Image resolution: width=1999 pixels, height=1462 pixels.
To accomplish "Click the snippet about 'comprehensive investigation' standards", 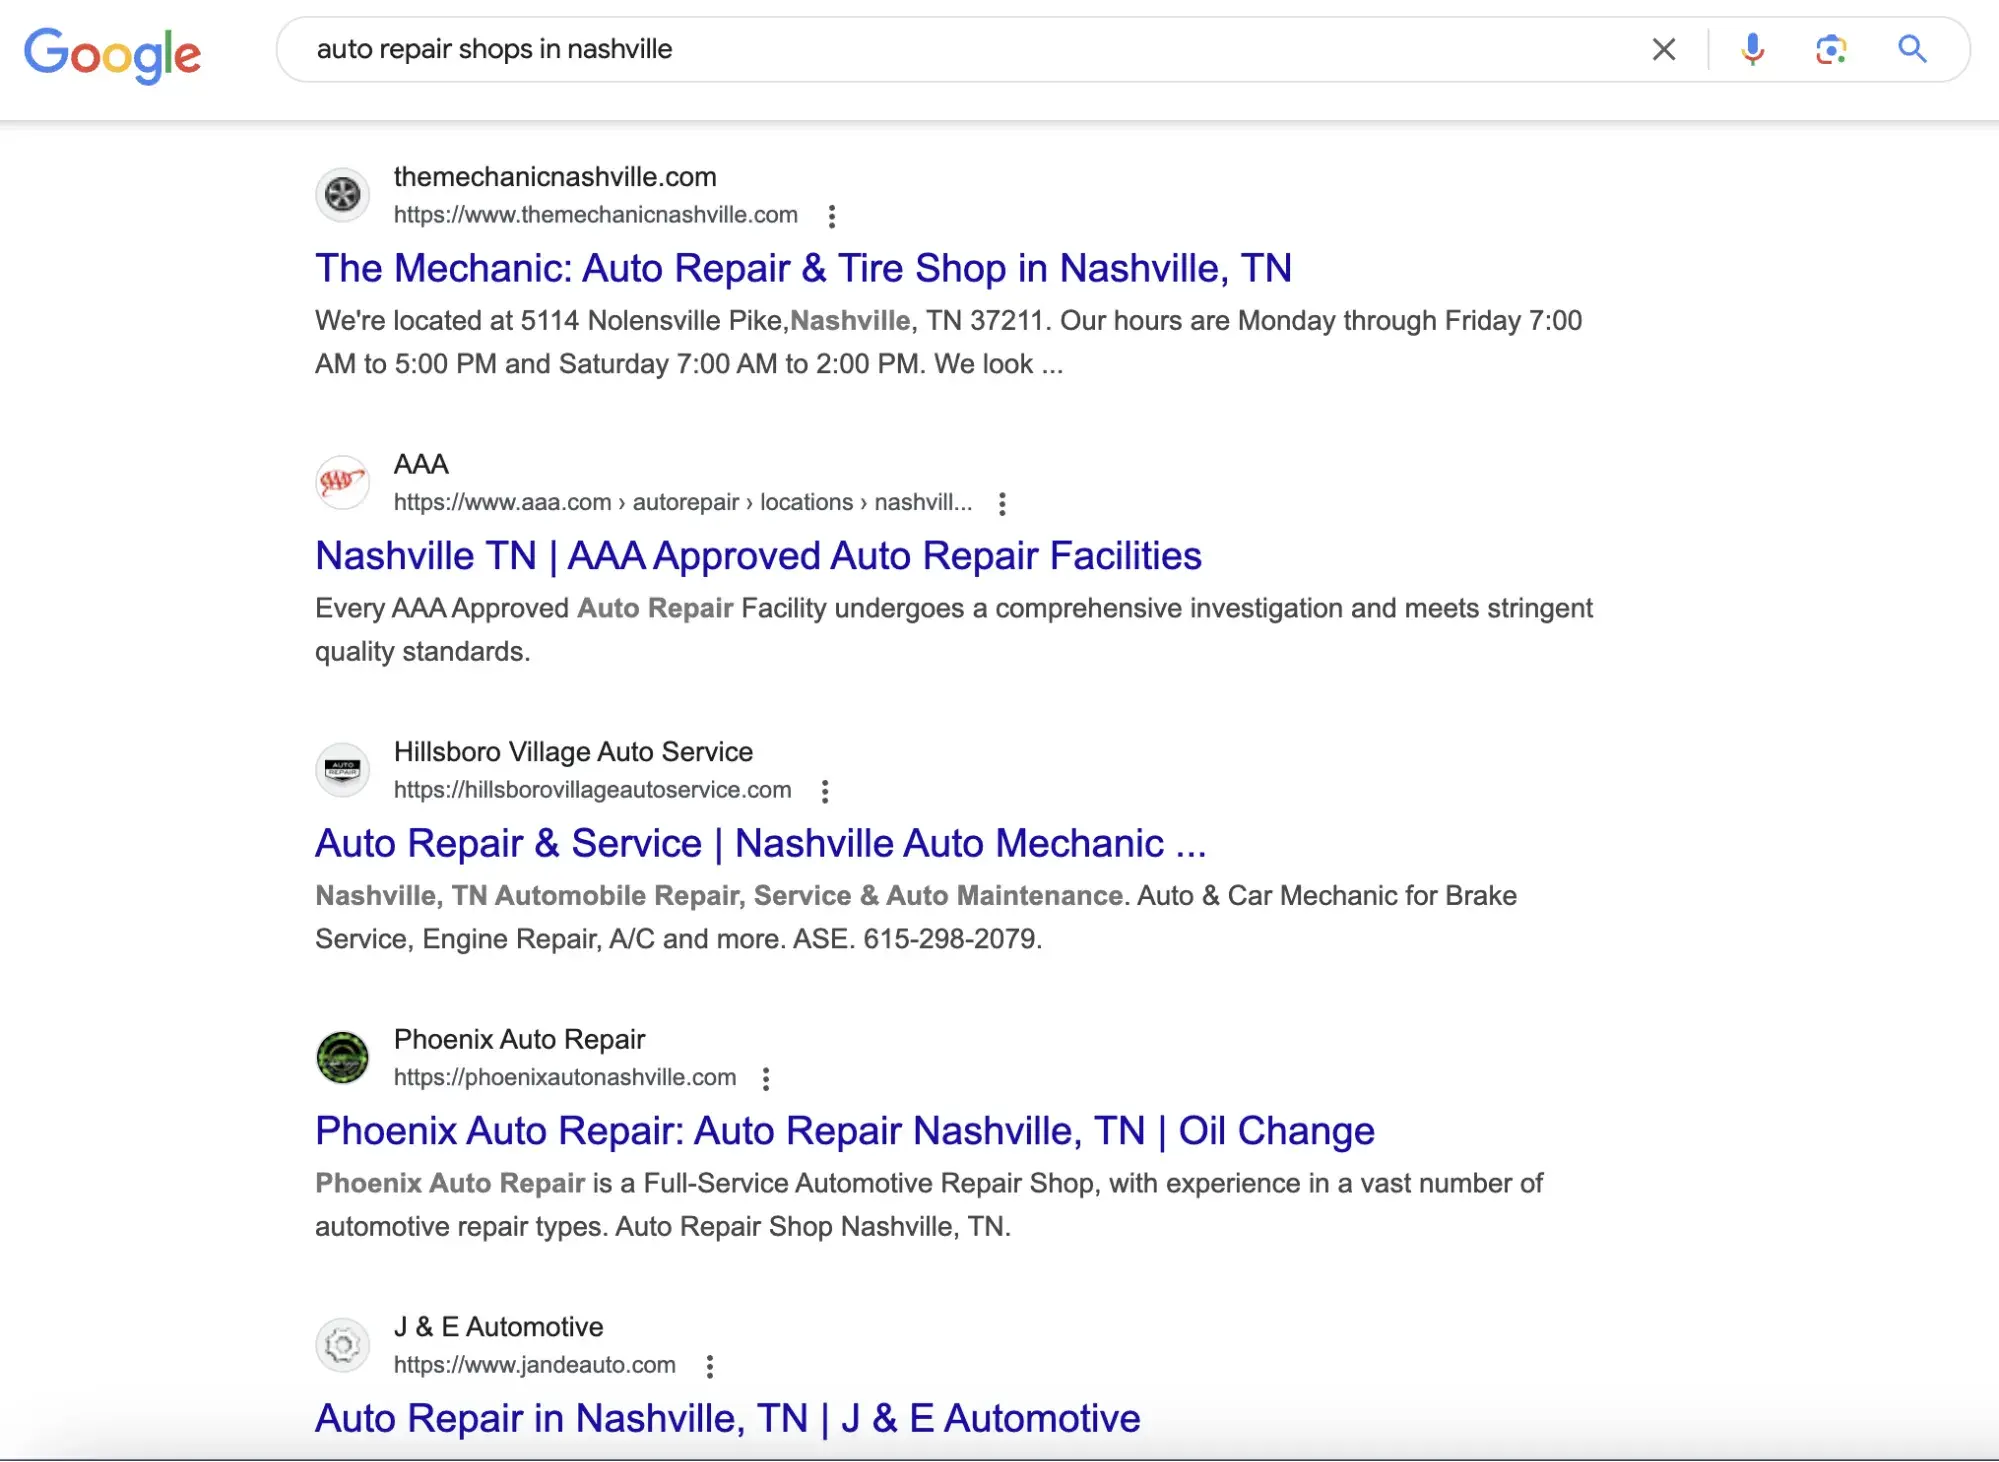I will click(x=954, y=630).
